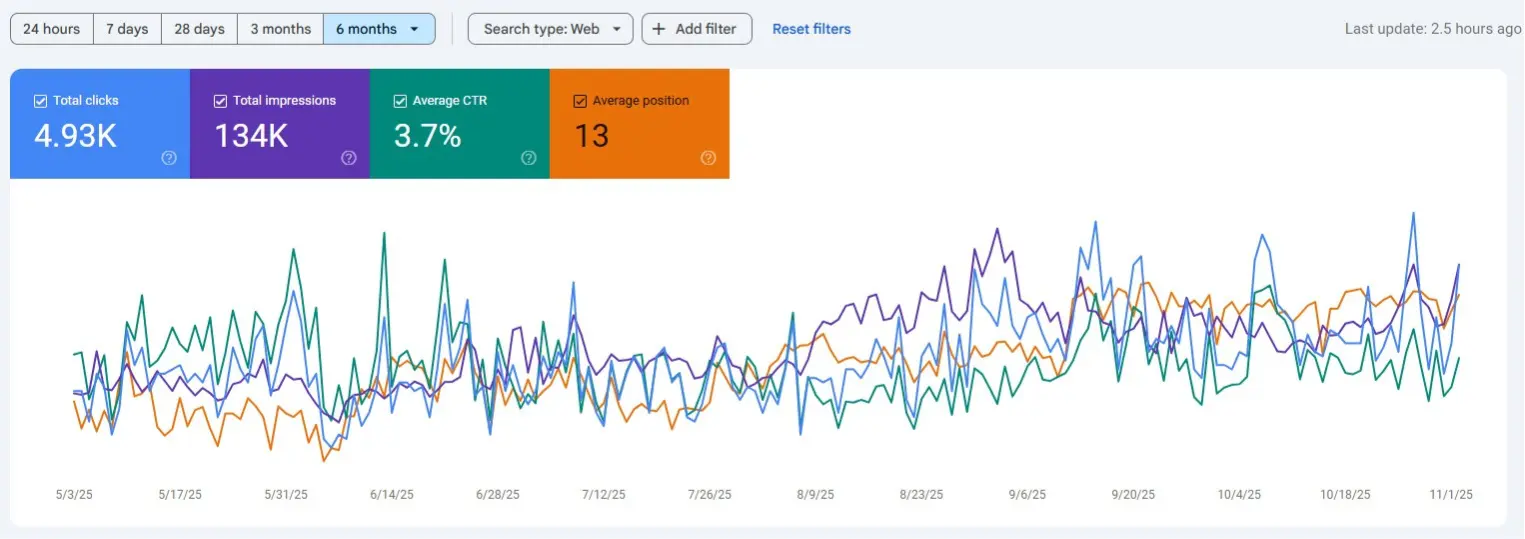Click the plus icon in Add filter

click(659, 29)
